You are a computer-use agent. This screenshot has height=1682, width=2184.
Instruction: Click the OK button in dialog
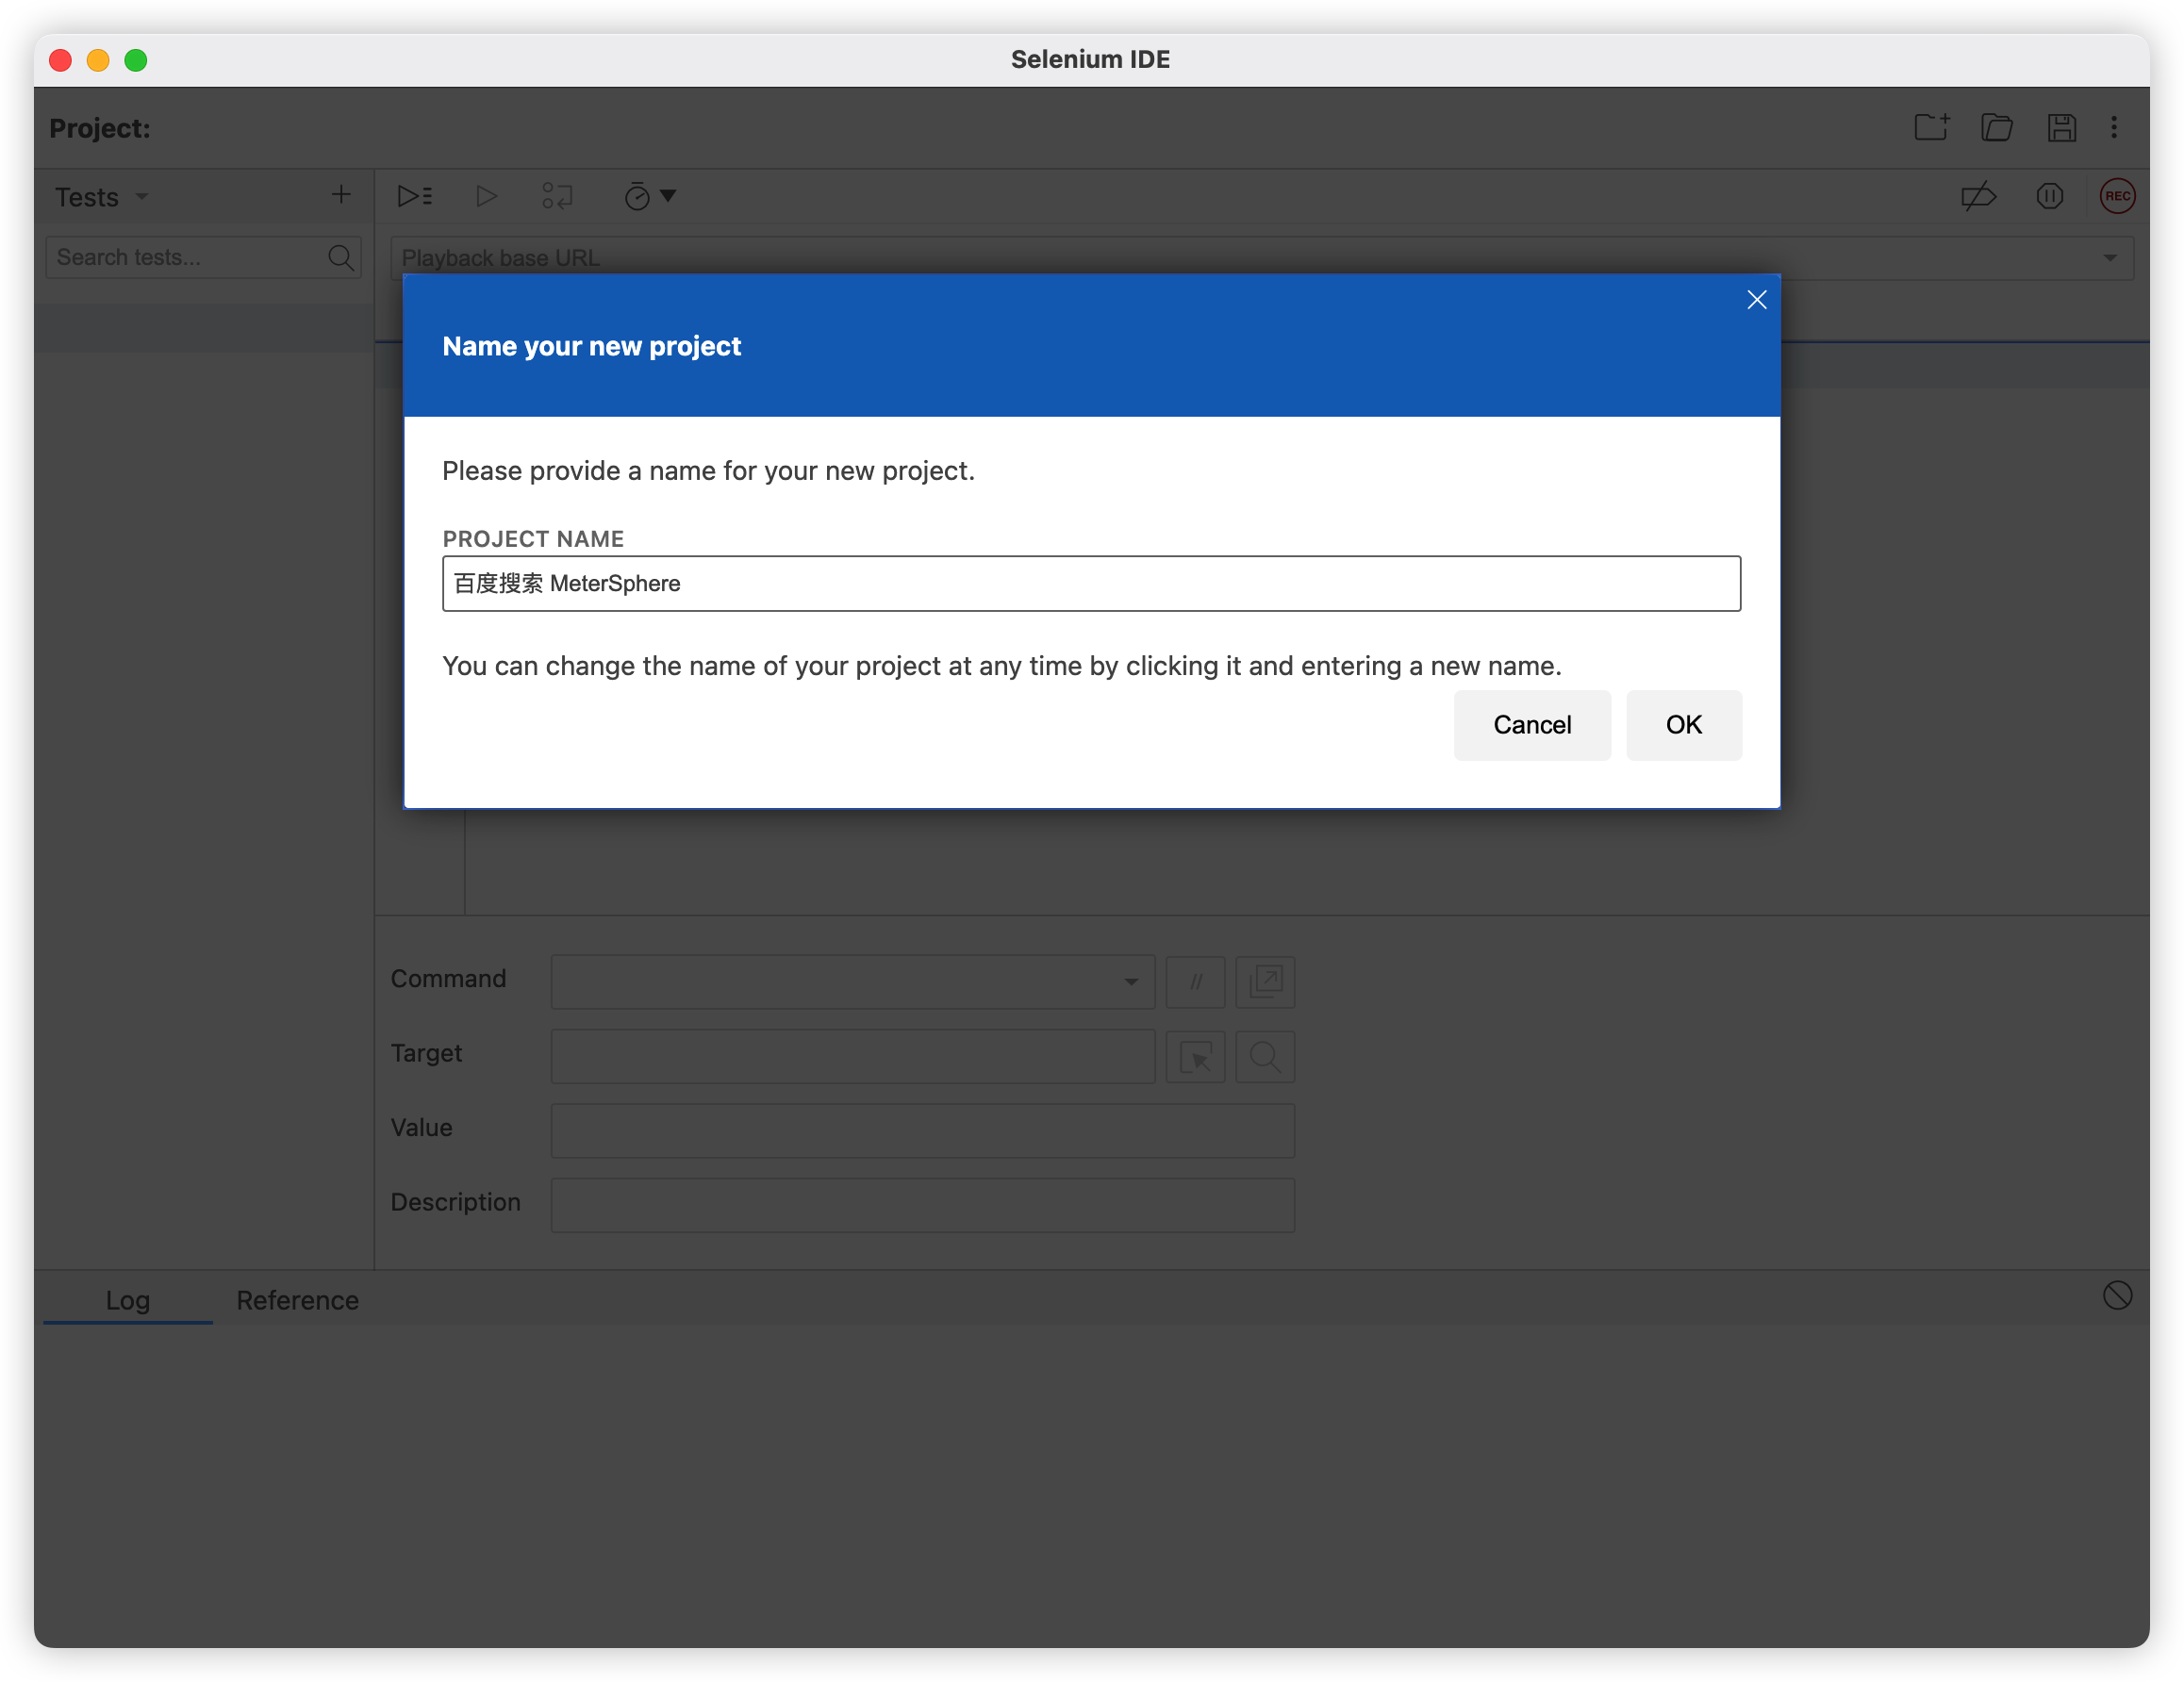point(1683,725)
